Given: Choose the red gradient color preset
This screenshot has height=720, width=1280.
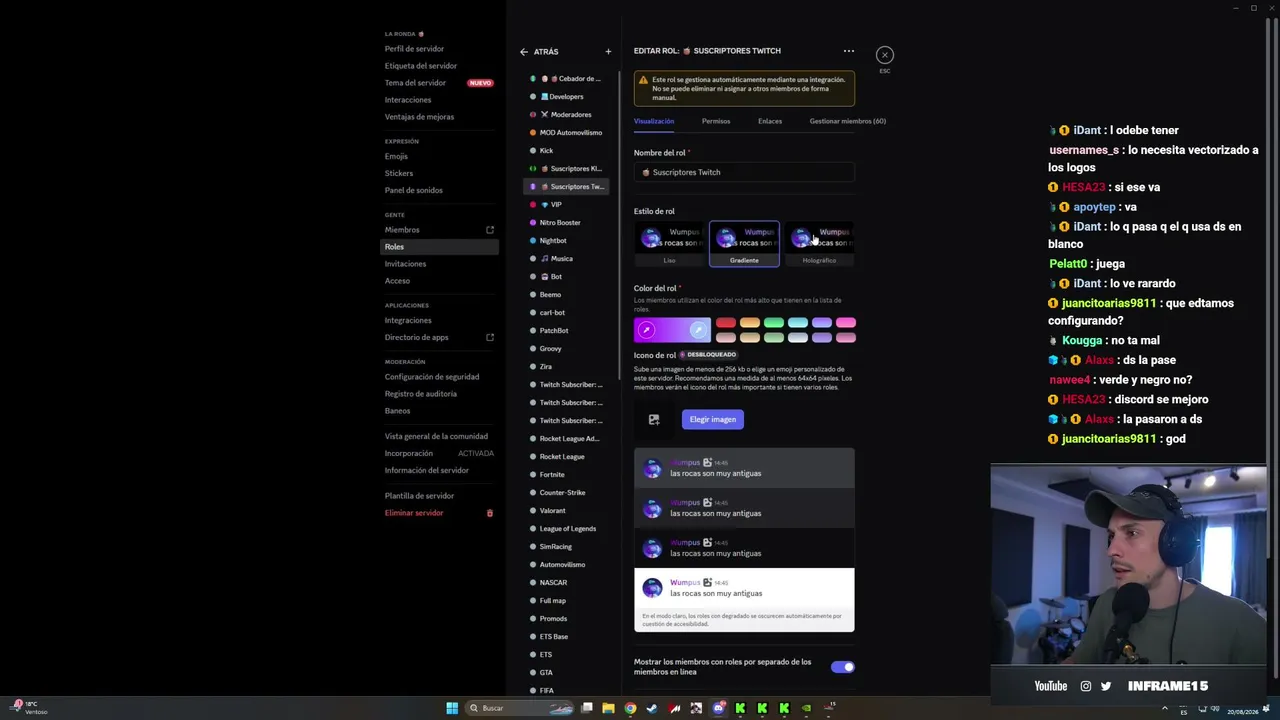Looking at the screenshot, I should click(725, 323).
